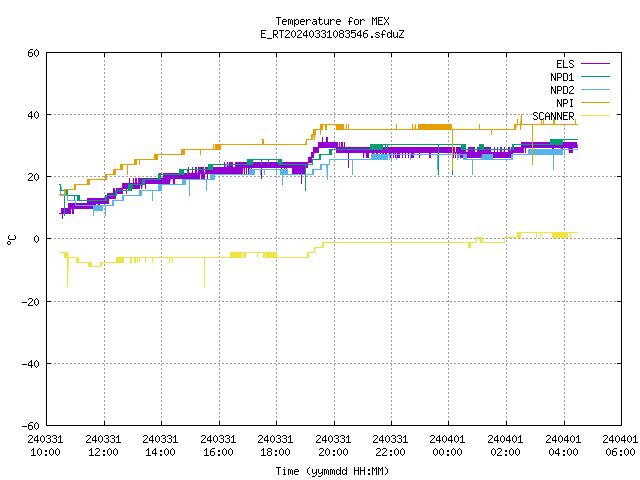Select the NPD2 legend label
This screenshot has width=640, height=480.
coord(562,90)
